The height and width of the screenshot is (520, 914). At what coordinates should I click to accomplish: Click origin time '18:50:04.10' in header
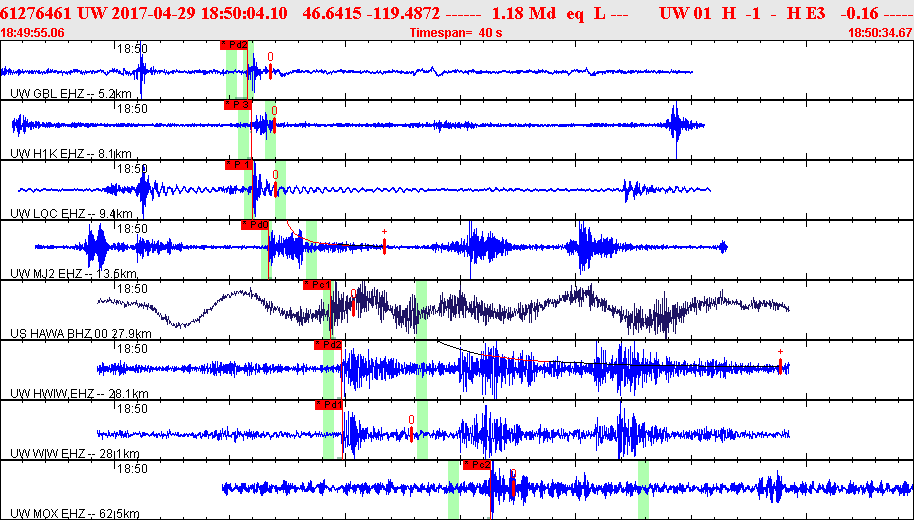(244, 13)
